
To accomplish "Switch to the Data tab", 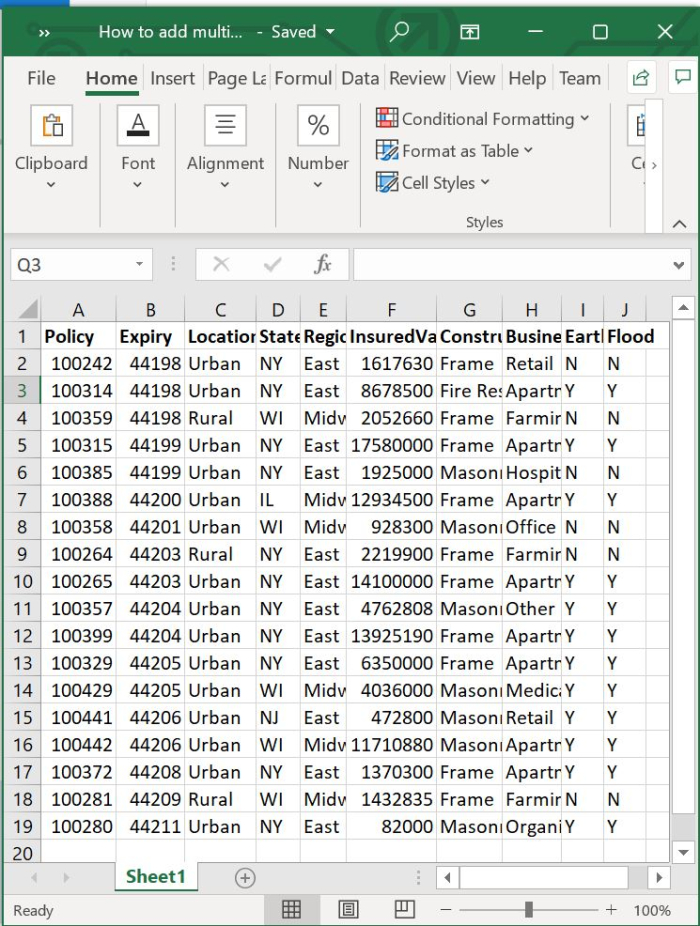I will pyautogui.click(x=360, y=78).
